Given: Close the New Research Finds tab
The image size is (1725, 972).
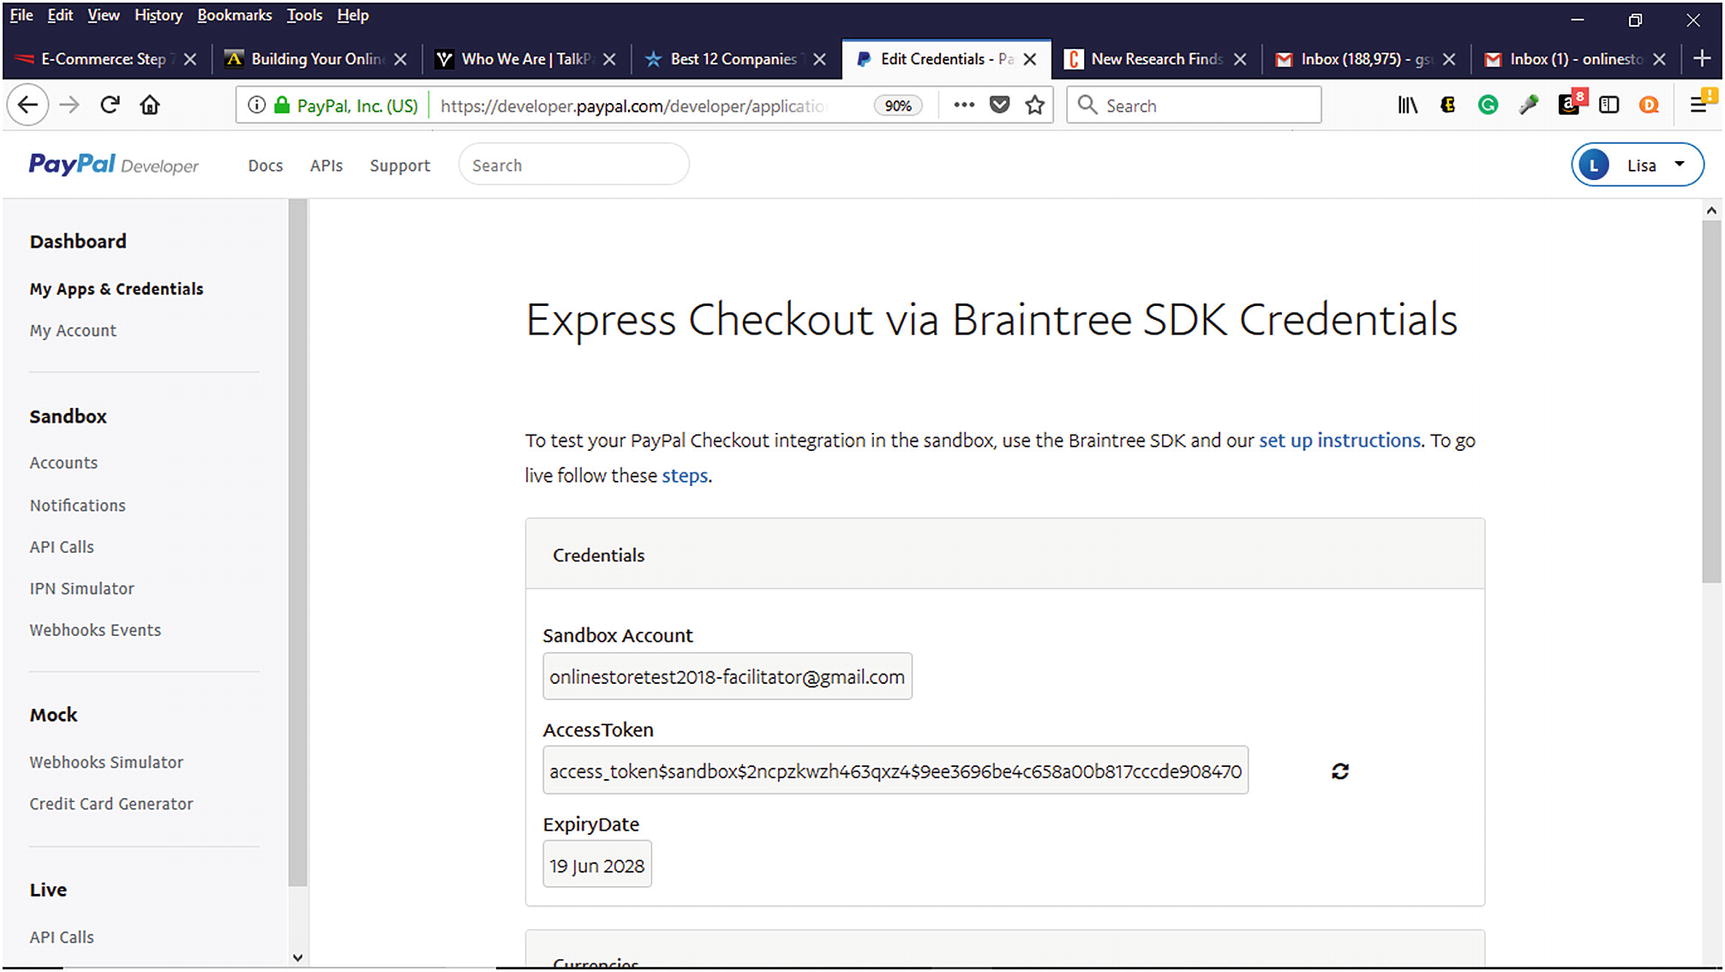Looking at the screenshot, I should point(1239,59).
